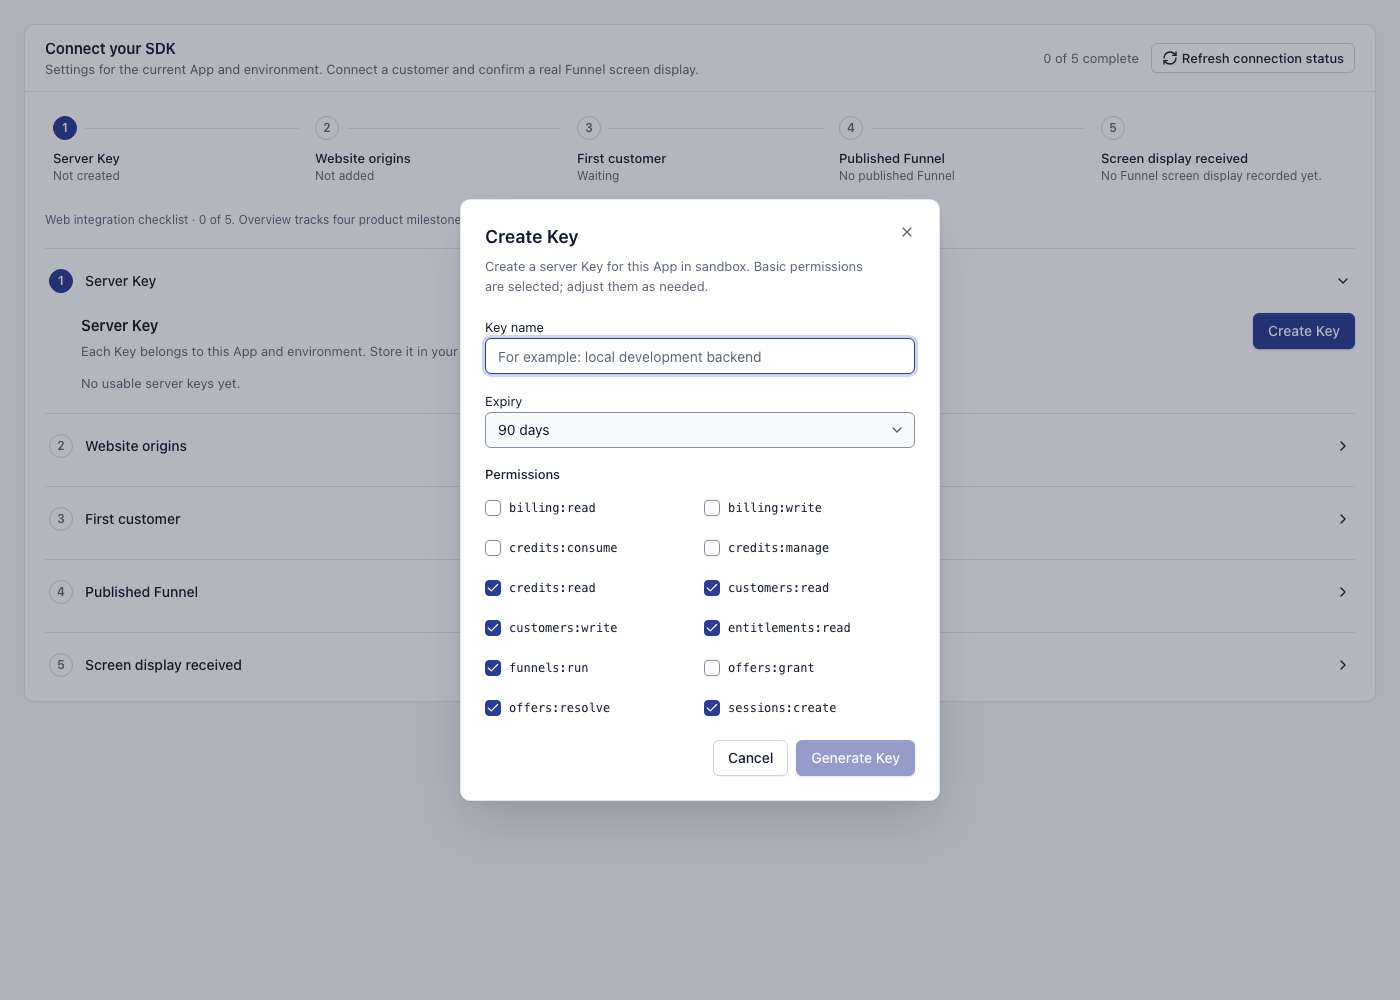Click the Generate Key button
The height and width of the screenshot is (1000, 1400).
click(855, 758)
